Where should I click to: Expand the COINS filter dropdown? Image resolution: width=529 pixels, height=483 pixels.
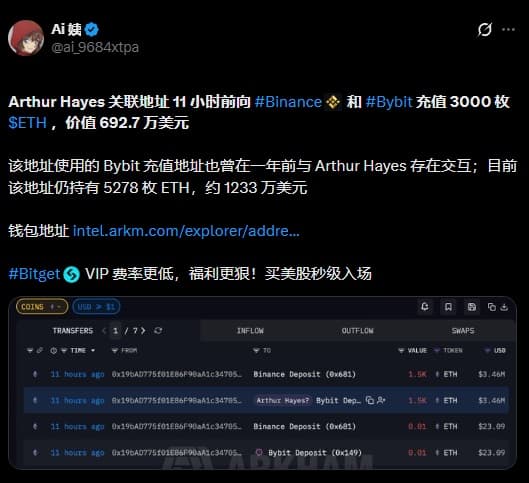42,307
